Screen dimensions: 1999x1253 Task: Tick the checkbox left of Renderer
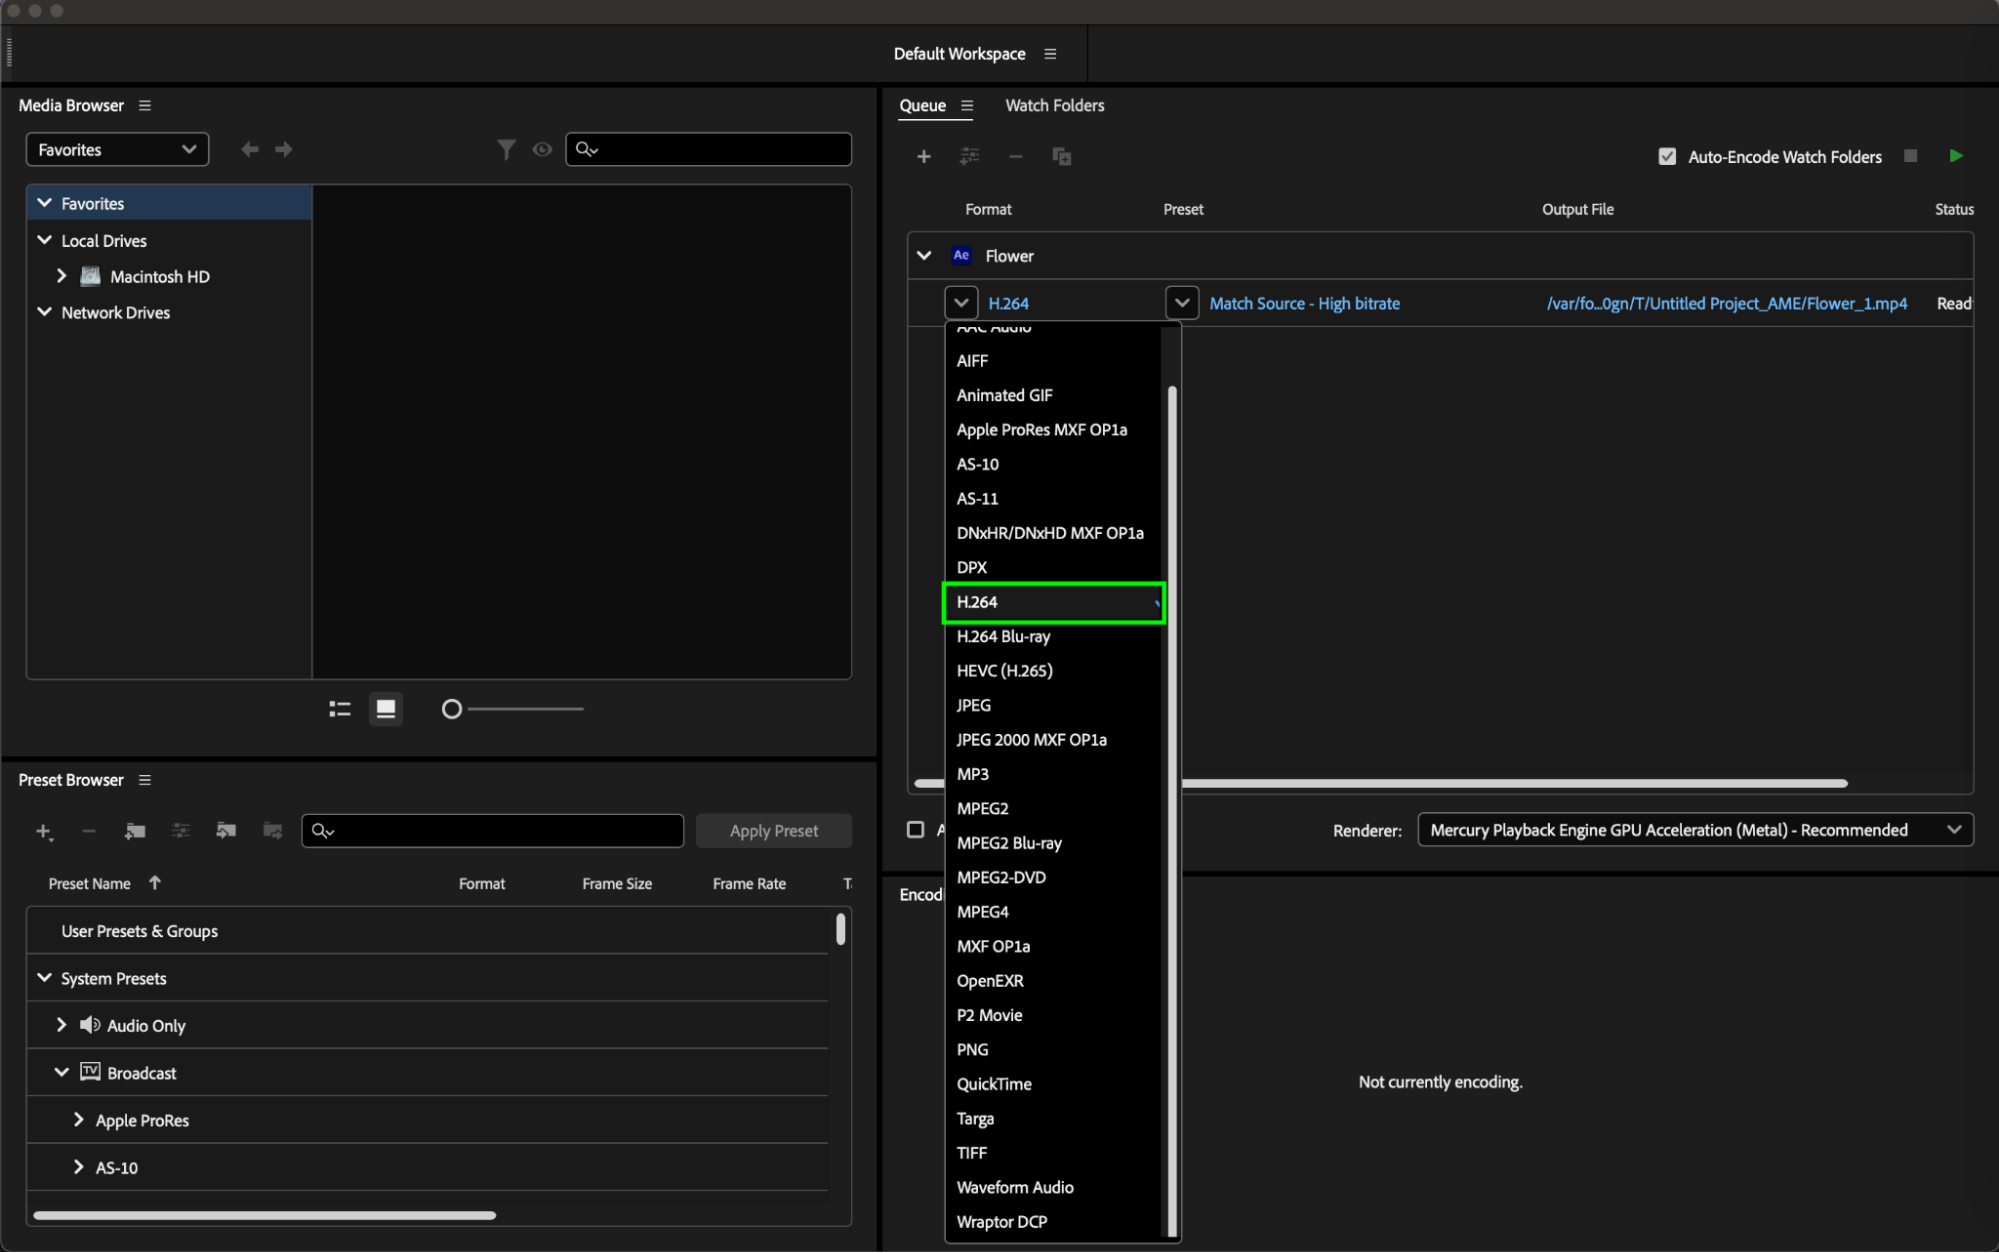tap(915, 830)
